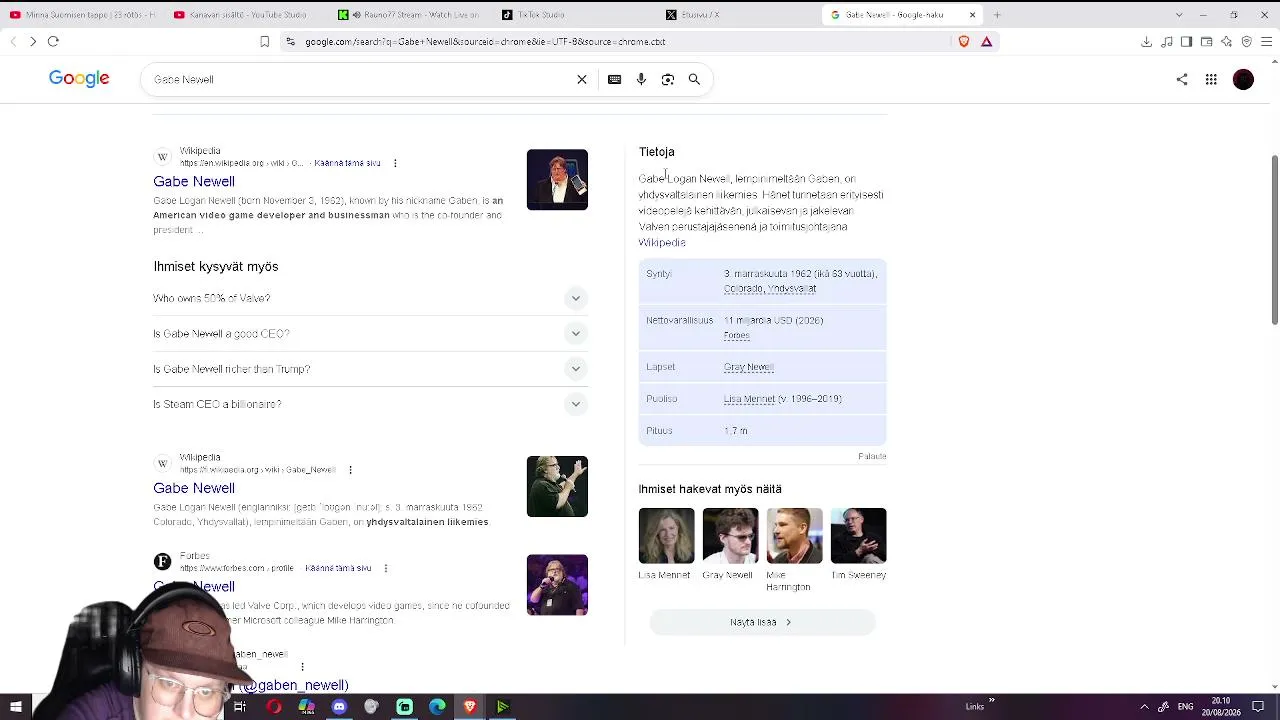Open Discord from the taskbar

(x=339, y=707)
